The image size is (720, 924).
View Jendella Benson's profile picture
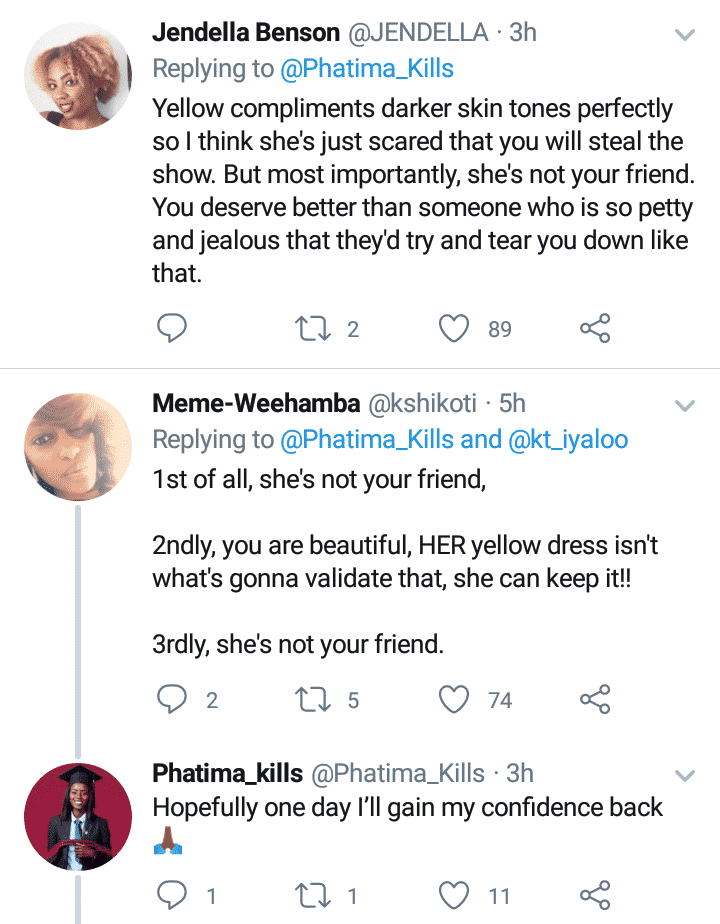pos(78,76)
